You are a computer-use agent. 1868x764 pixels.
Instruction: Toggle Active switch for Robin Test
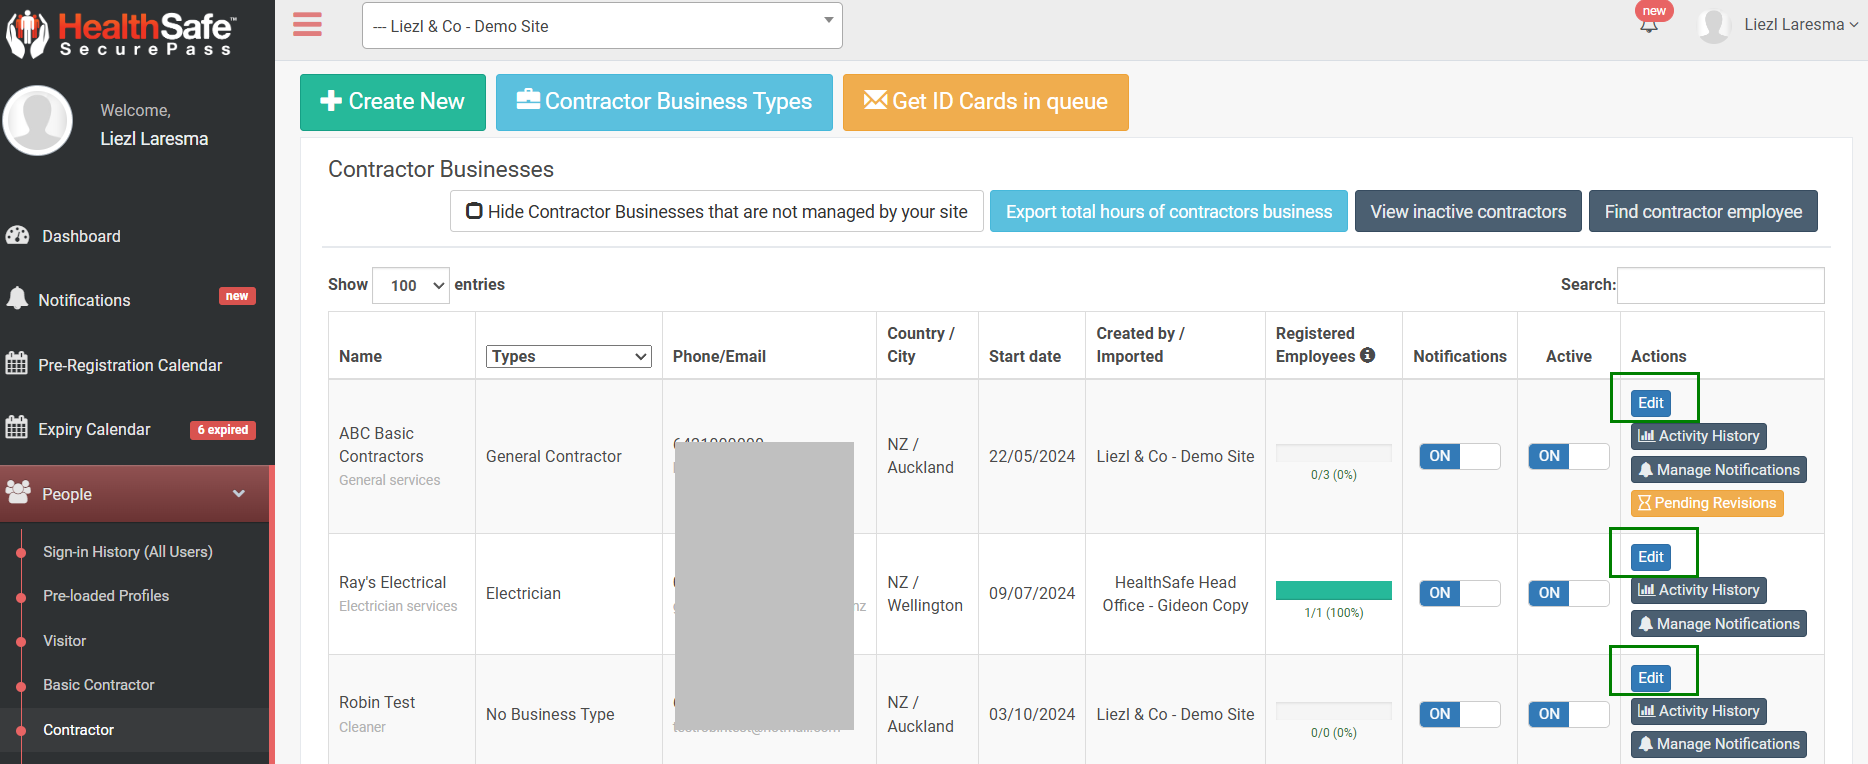(1569, 714)
